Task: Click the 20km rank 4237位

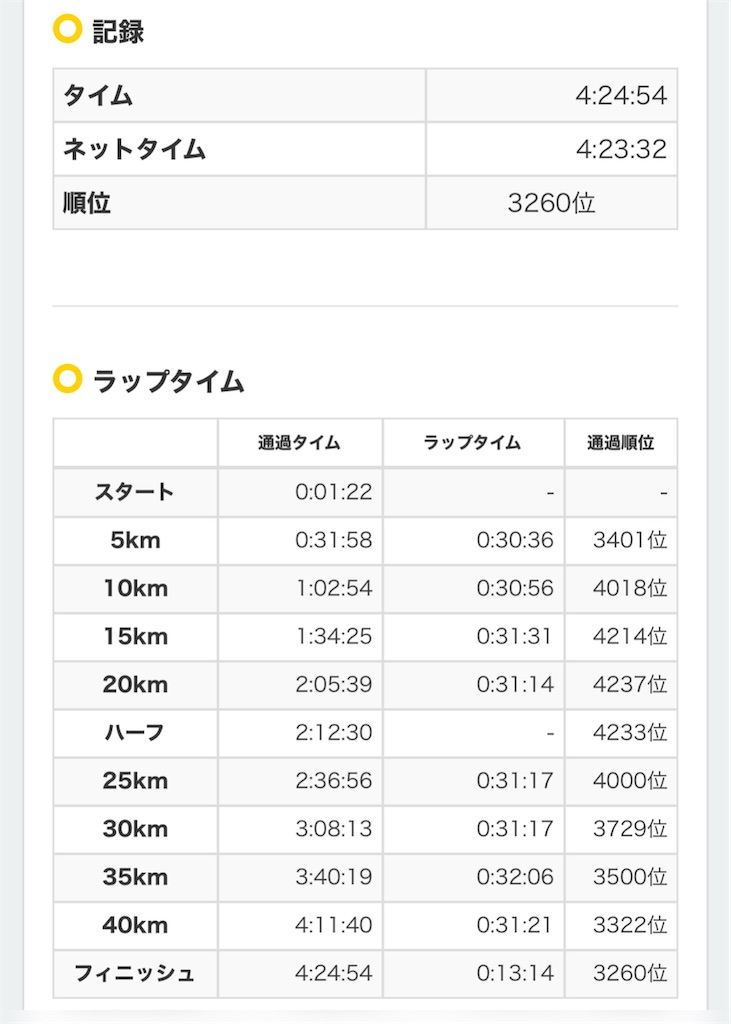Action: tap(630, 684)
